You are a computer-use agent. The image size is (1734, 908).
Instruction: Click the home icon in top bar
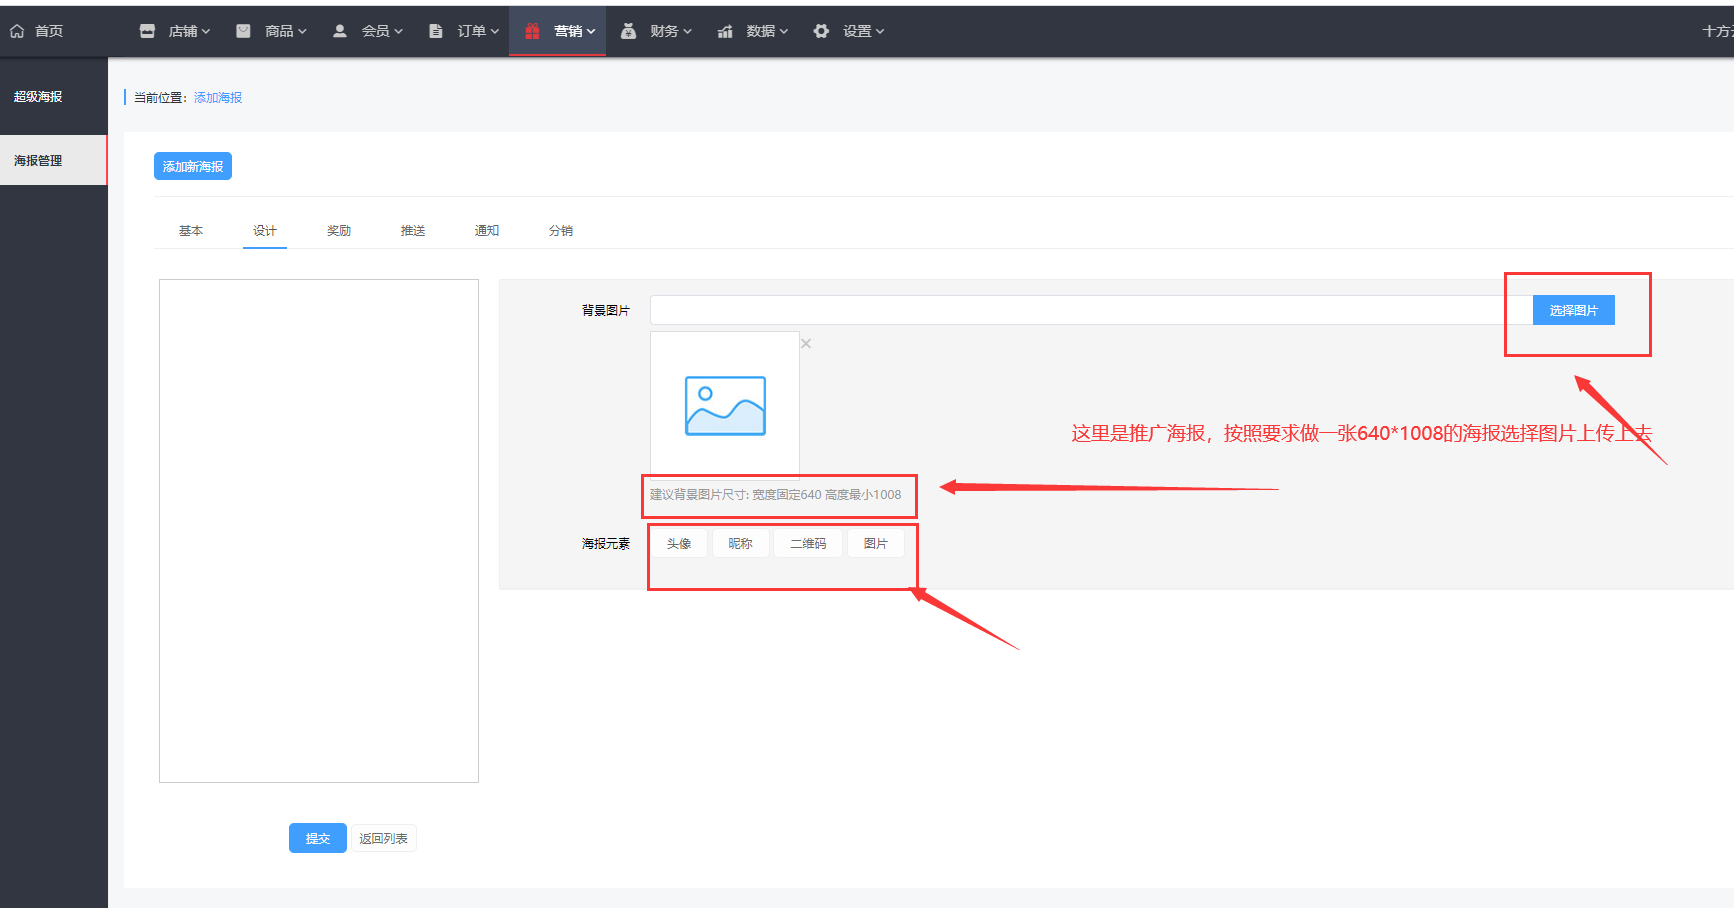pyautogui.click(x=17, y=31)
